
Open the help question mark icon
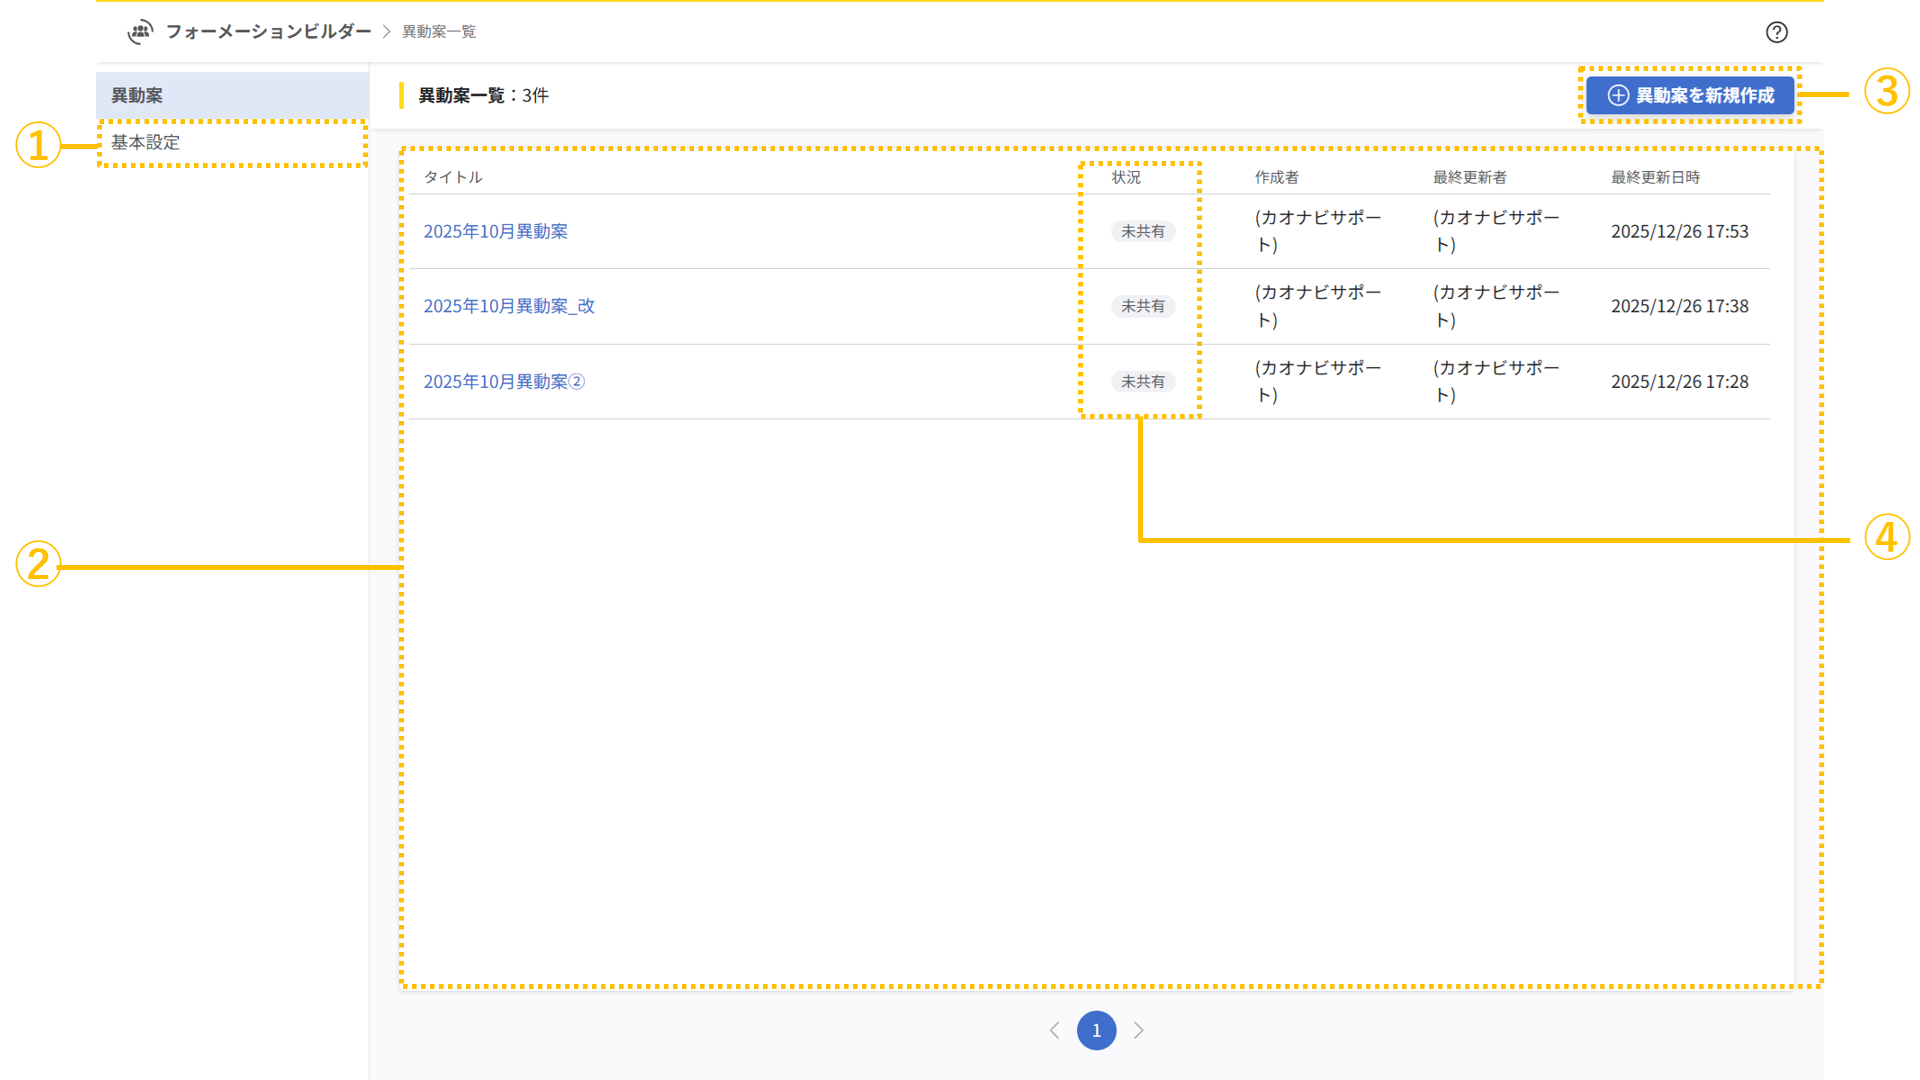pos(1776,32)
